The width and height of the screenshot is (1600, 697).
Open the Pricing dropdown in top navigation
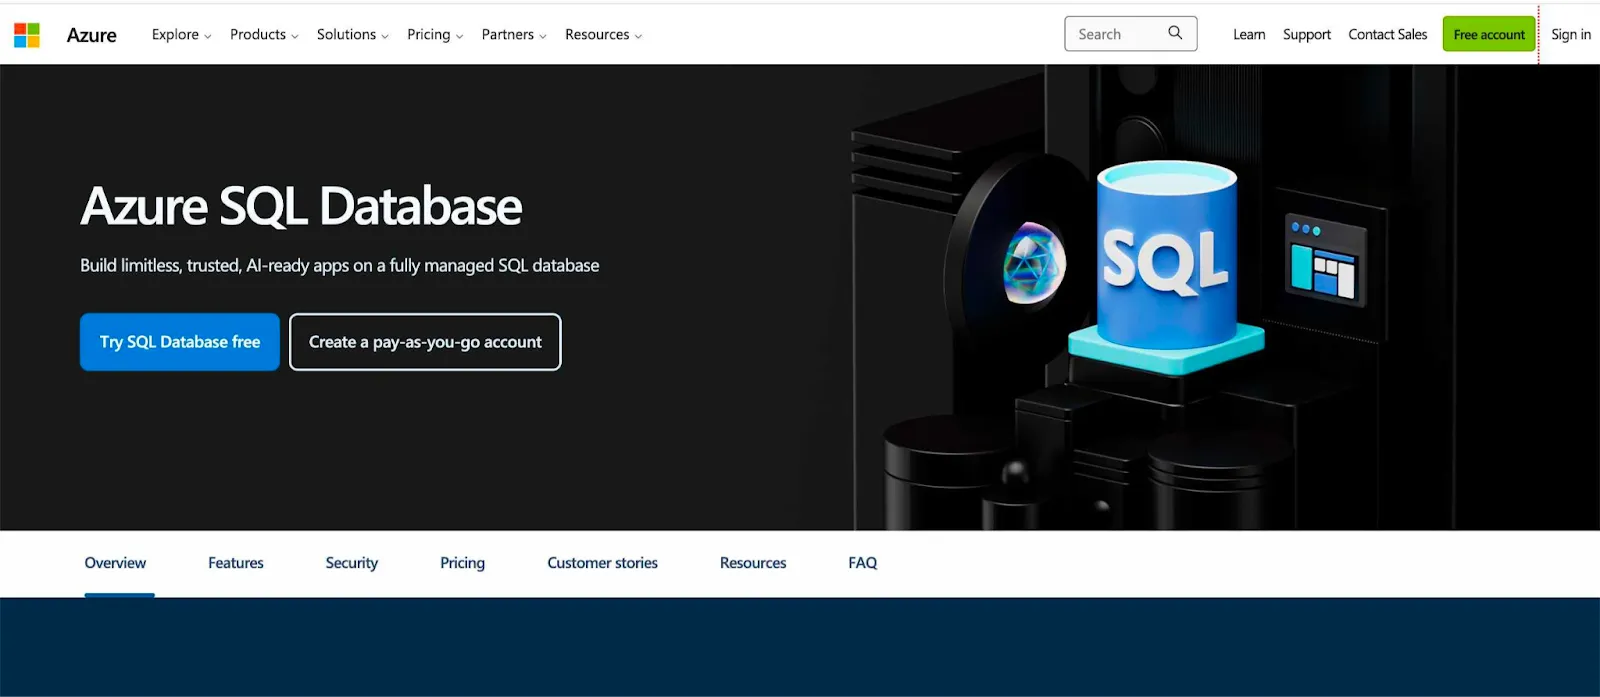435,35
